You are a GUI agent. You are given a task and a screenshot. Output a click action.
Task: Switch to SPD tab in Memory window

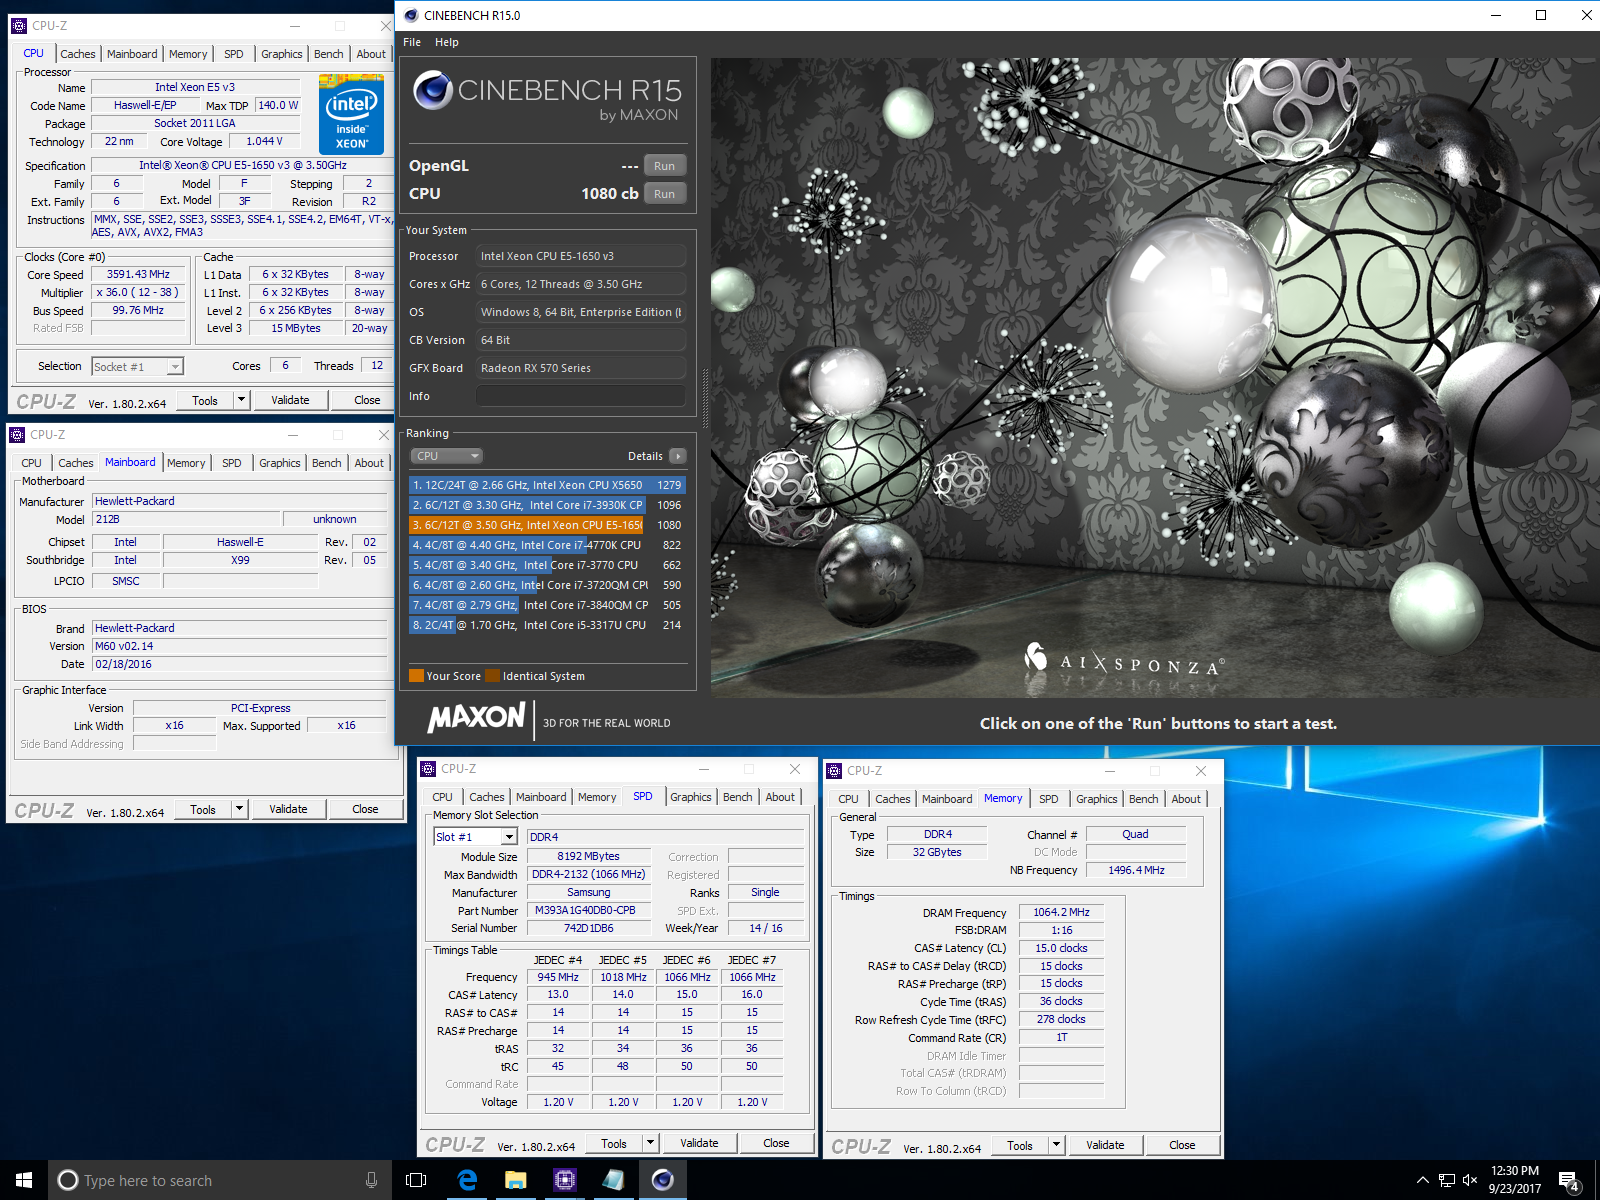click(x=1048, y=799)
